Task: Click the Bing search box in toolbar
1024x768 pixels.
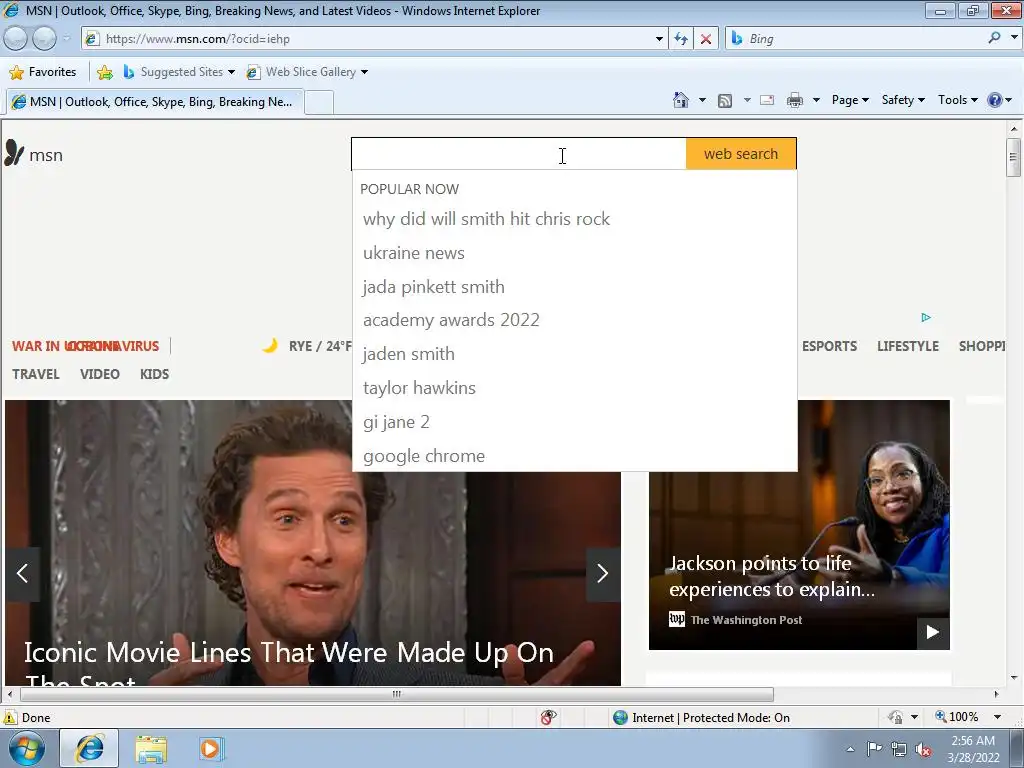Action: coord(863,39)
